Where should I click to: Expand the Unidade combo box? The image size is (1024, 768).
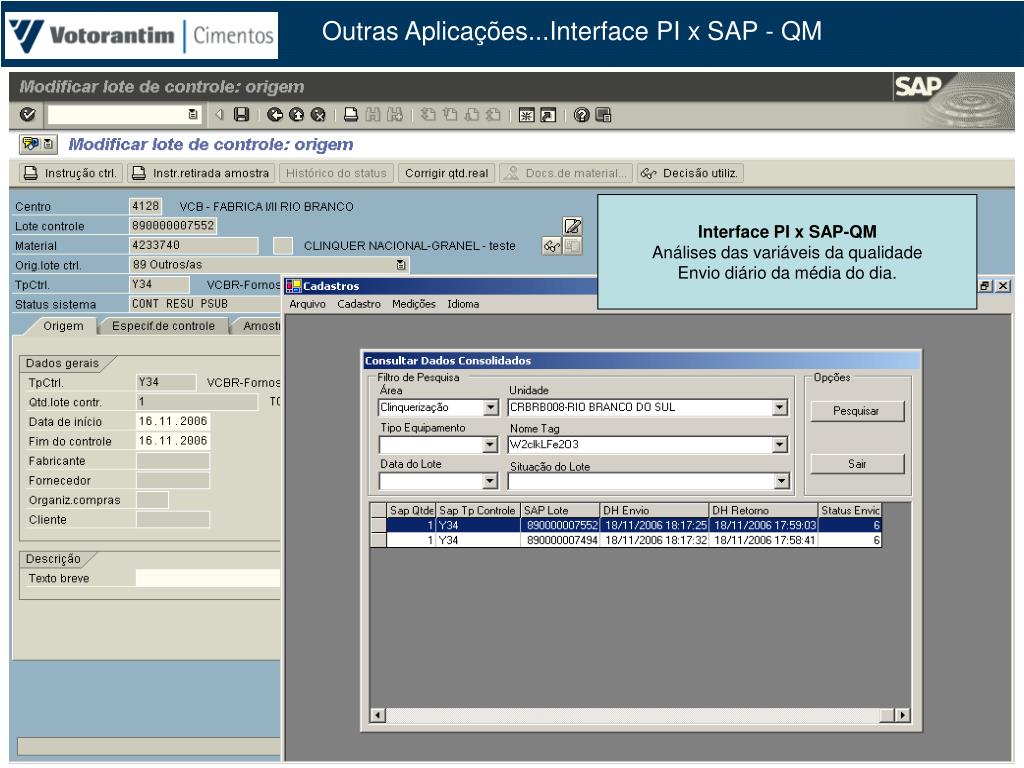(x=780, y=408)
